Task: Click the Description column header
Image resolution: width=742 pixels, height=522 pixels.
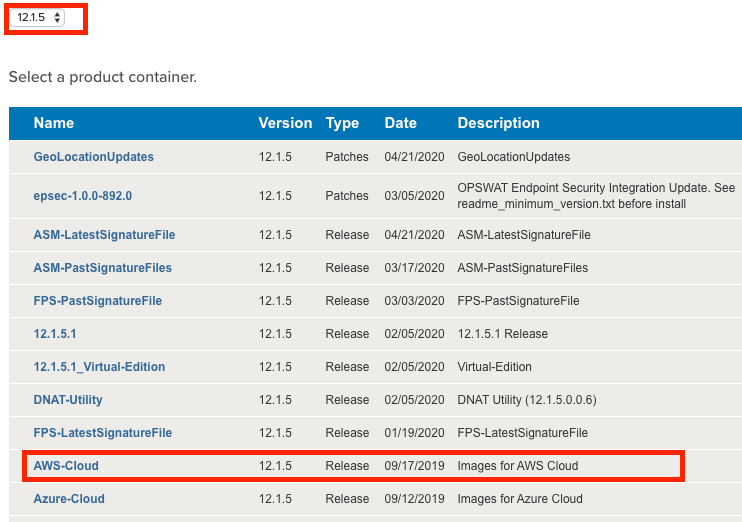Action: pyautogui.click(x=498, y=123)
